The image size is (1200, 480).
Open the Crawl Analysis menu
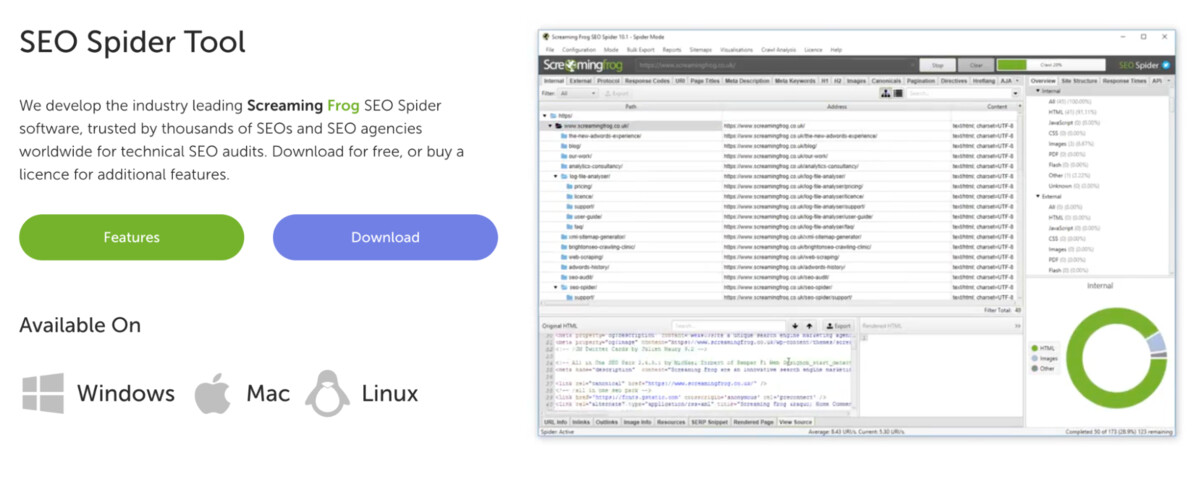point(779,50)
